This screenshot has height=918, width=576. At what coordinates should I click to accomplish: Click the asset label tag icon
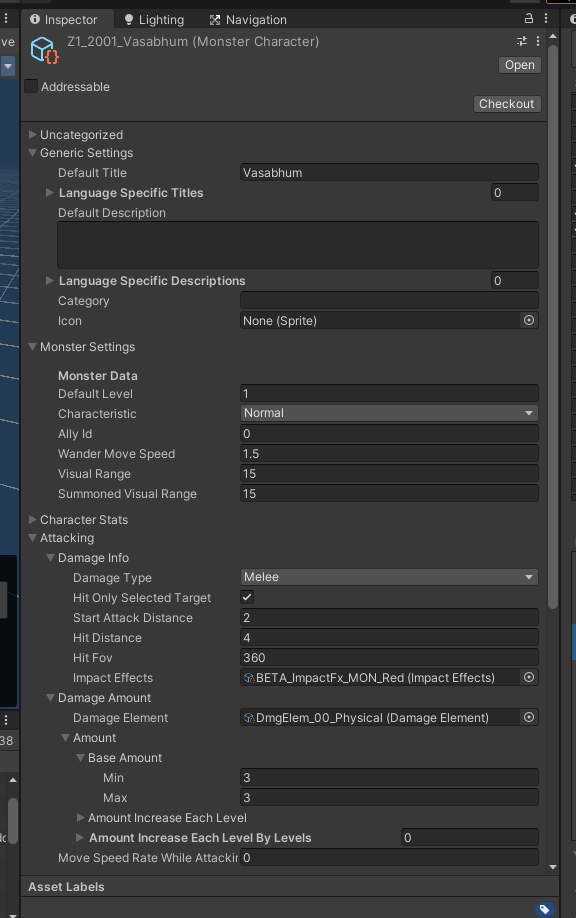(545, 911)
